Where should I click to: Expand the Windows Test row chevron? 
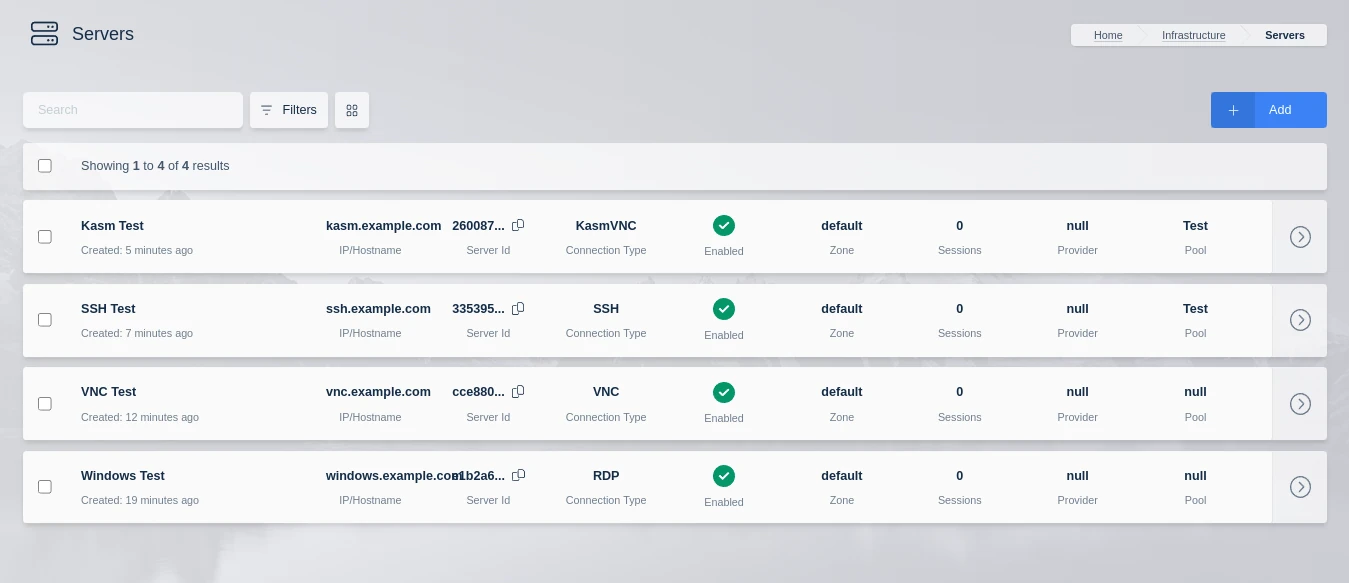point(1300,487)
